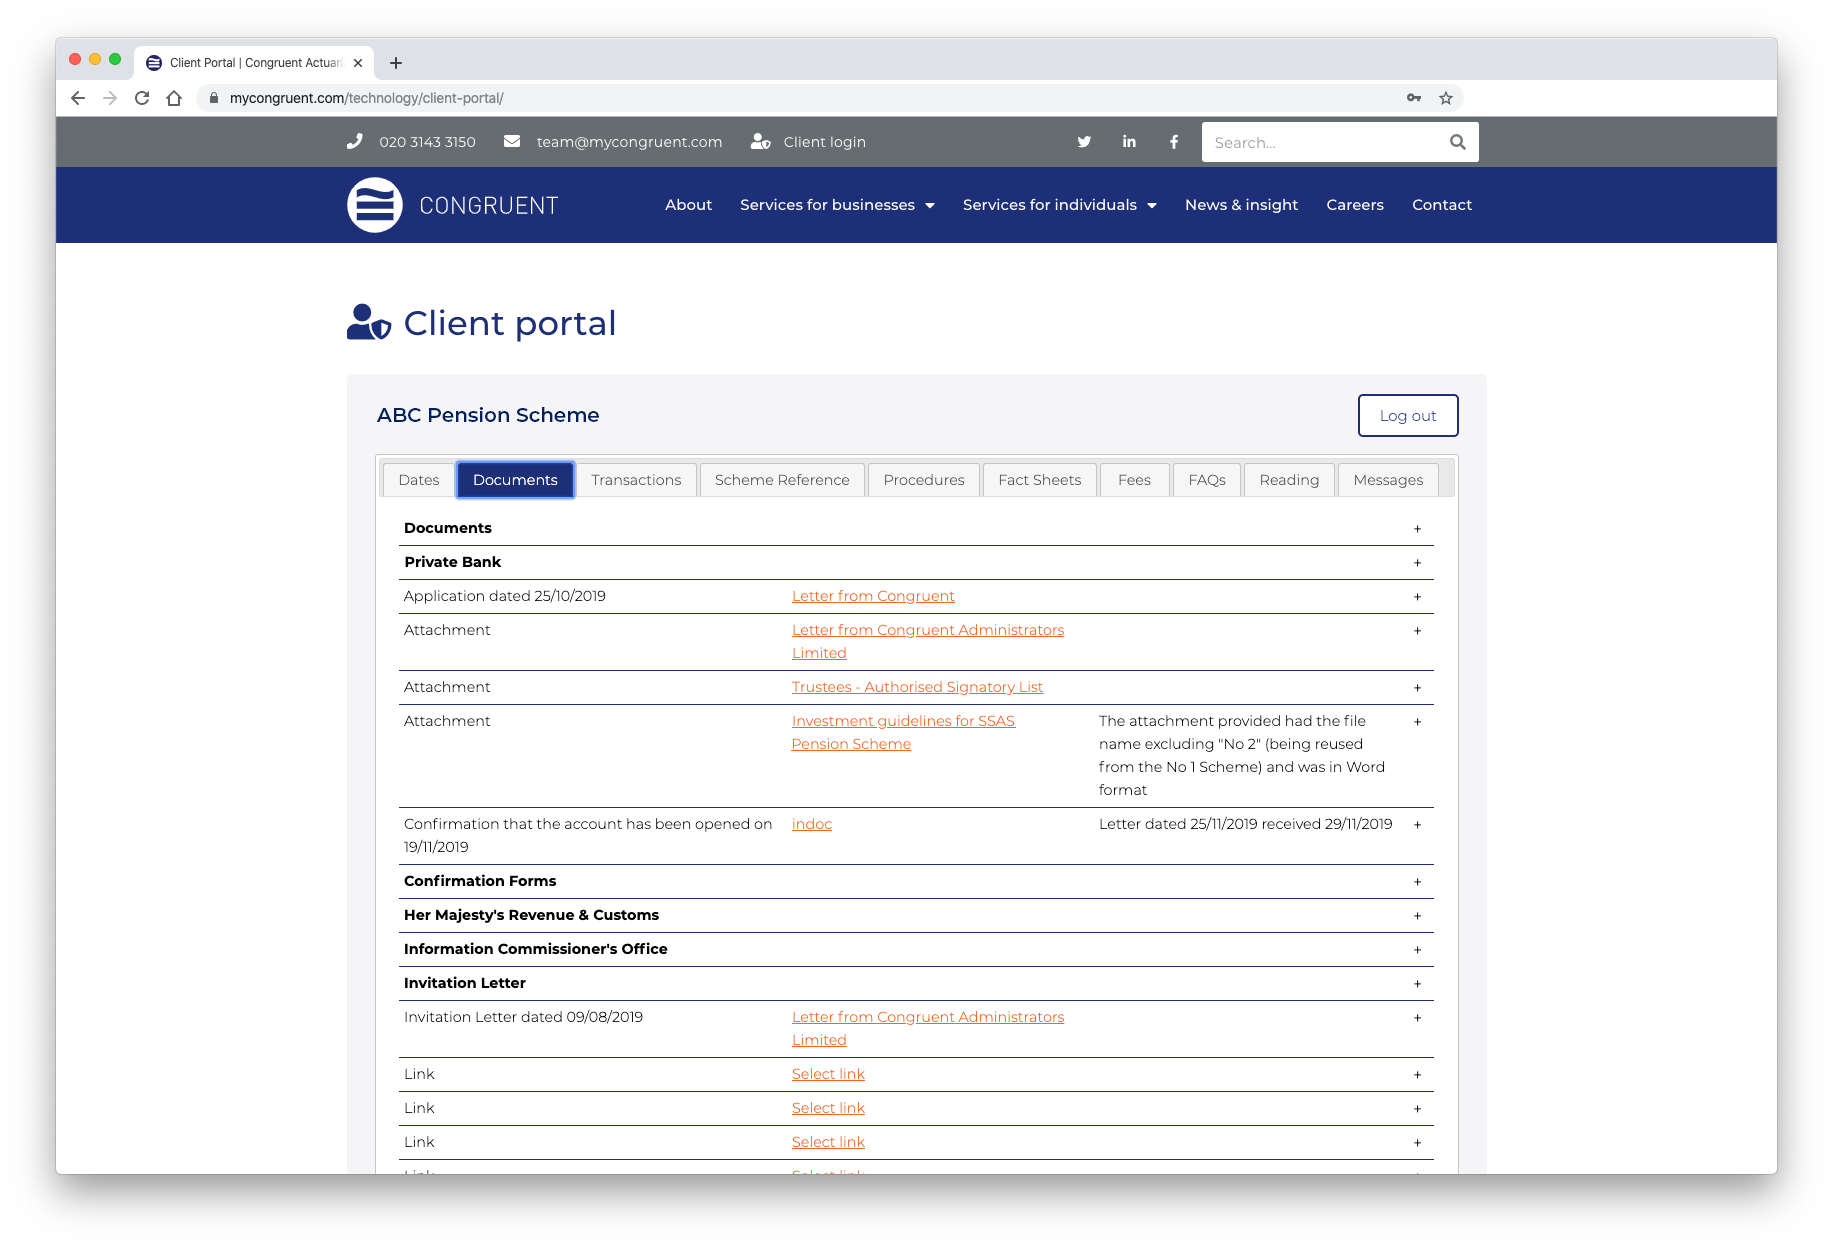Switch to the Dates tab

[x=418, y=480]
